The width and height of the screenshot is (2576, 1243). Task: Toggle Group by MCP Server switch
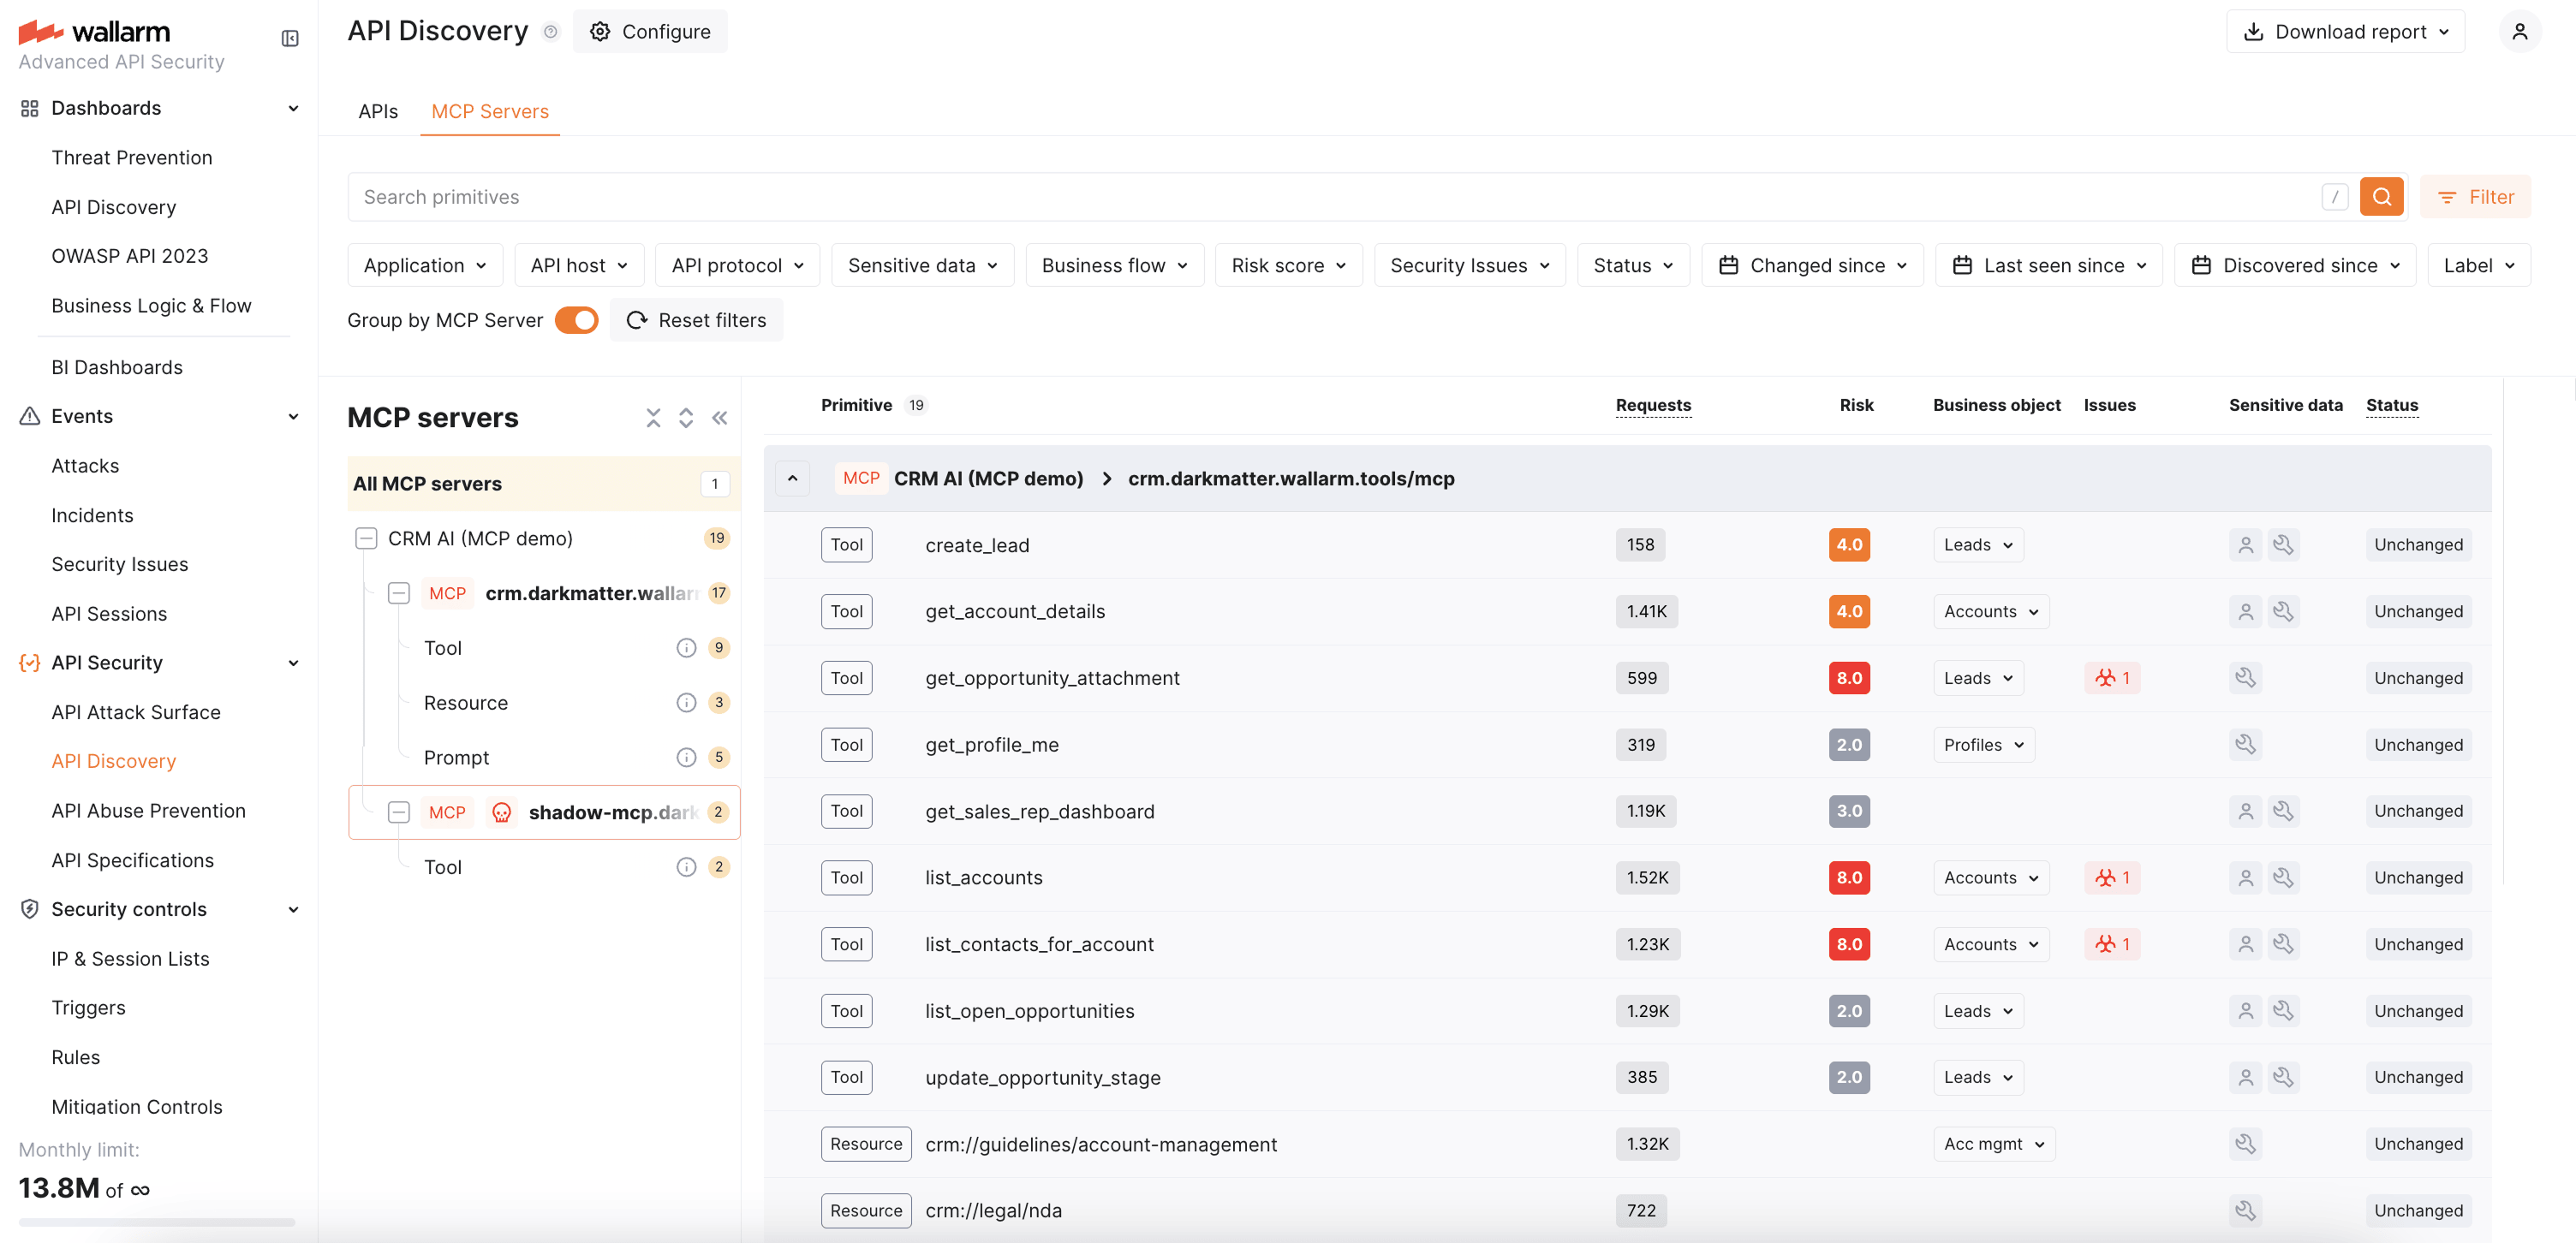click(x=577, y=320)
